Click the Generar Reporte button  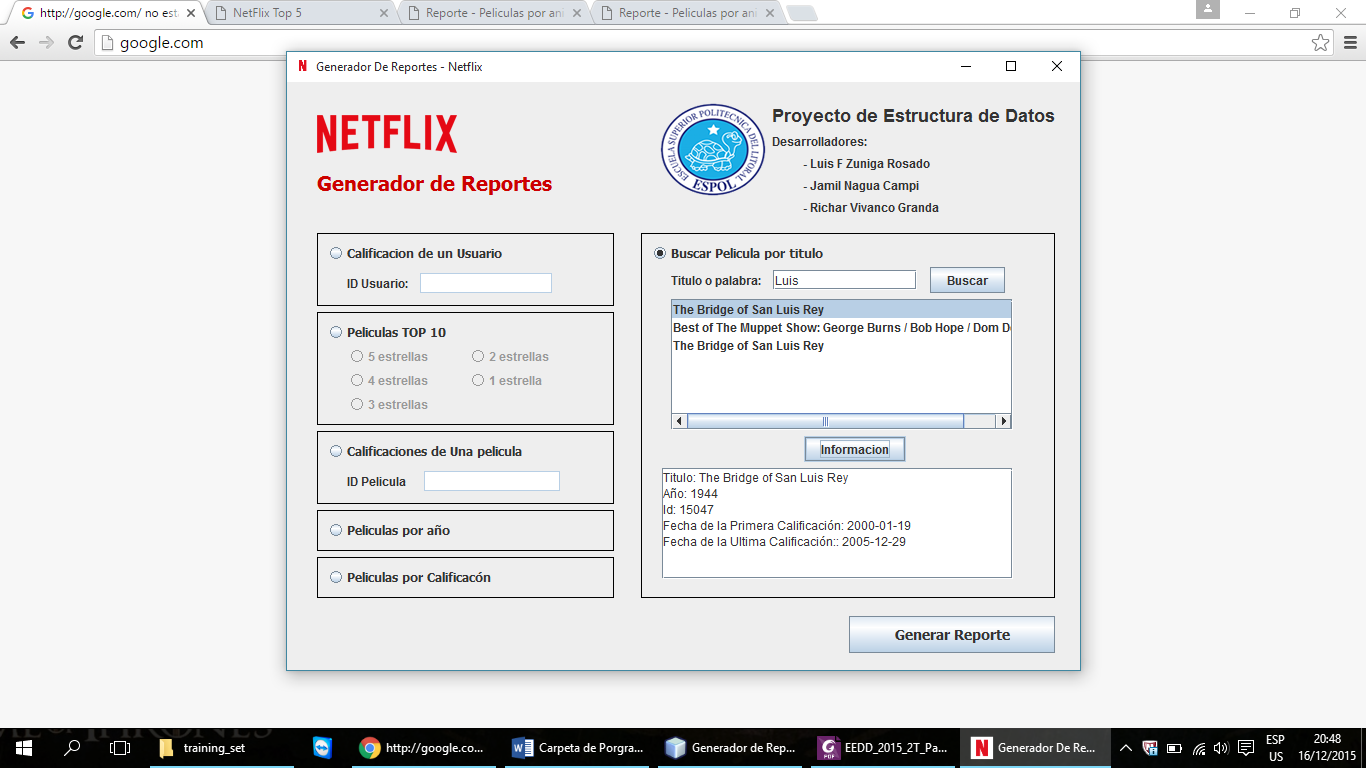pyautogui.click(x=951, y=634)
